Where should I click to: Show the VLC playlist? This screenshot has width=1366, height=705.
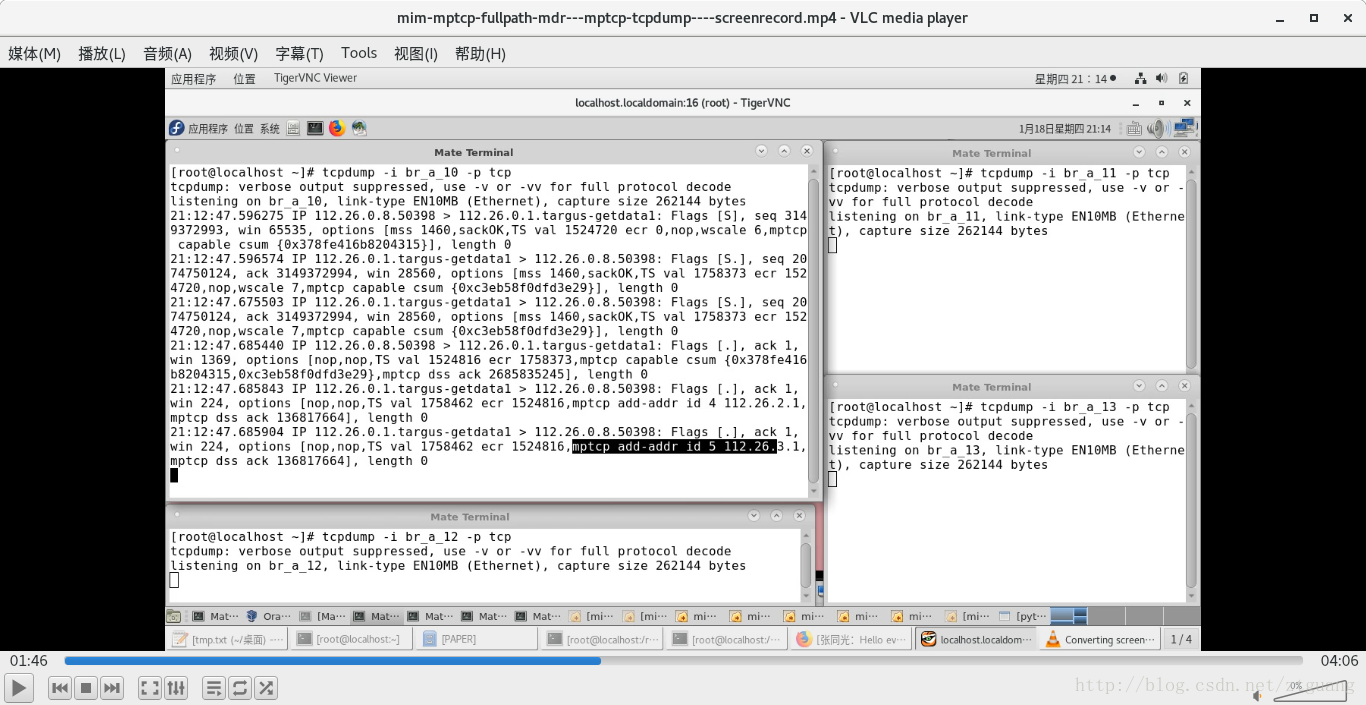pyautogui.click(x=214, y=687)
